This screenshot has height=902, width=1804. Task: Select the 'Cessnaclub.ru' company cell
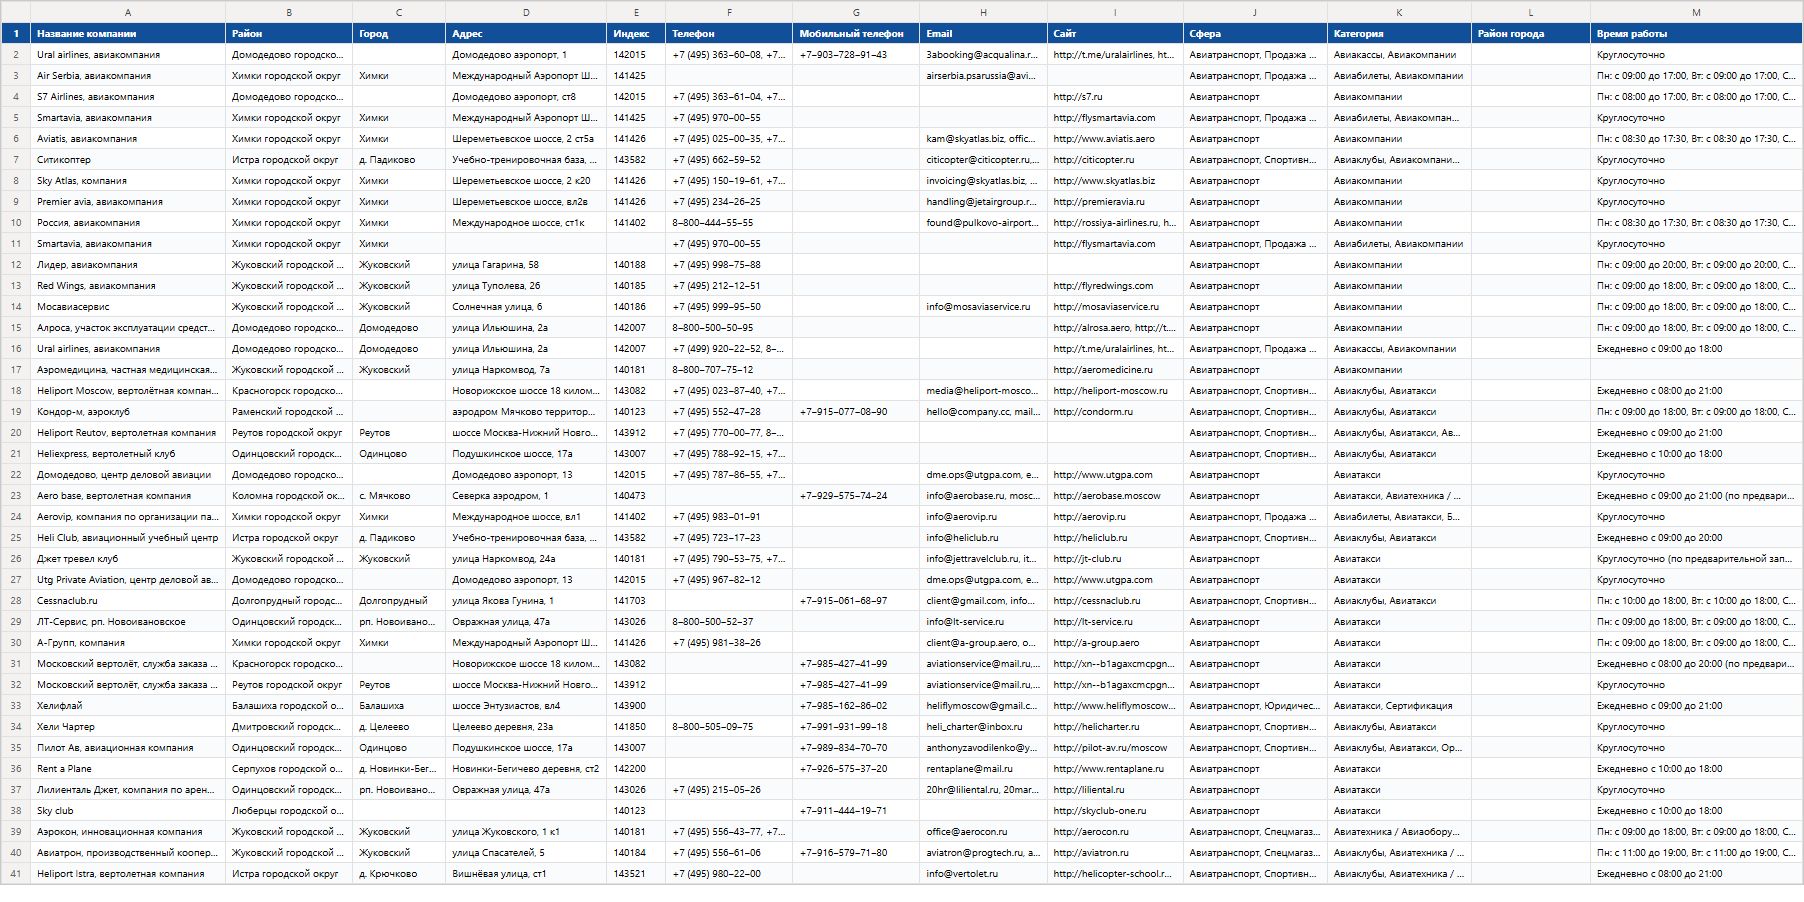pyautogui.click(x=128, y=601)
